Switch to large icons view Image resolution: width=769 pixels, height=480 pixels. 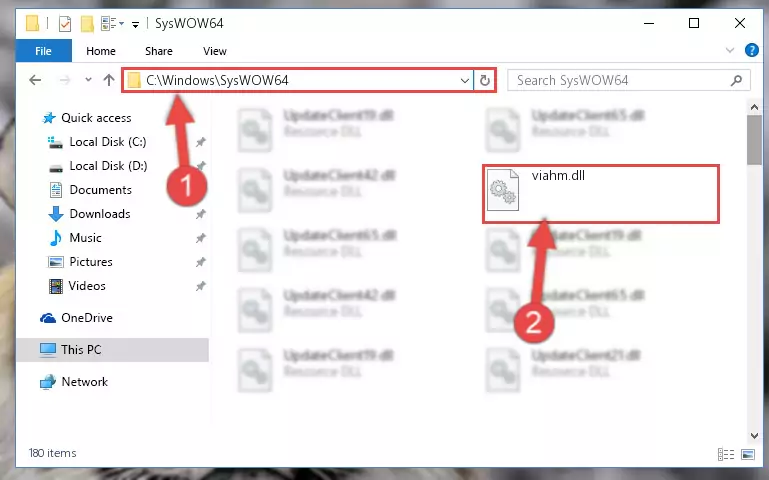click(748, 455)
